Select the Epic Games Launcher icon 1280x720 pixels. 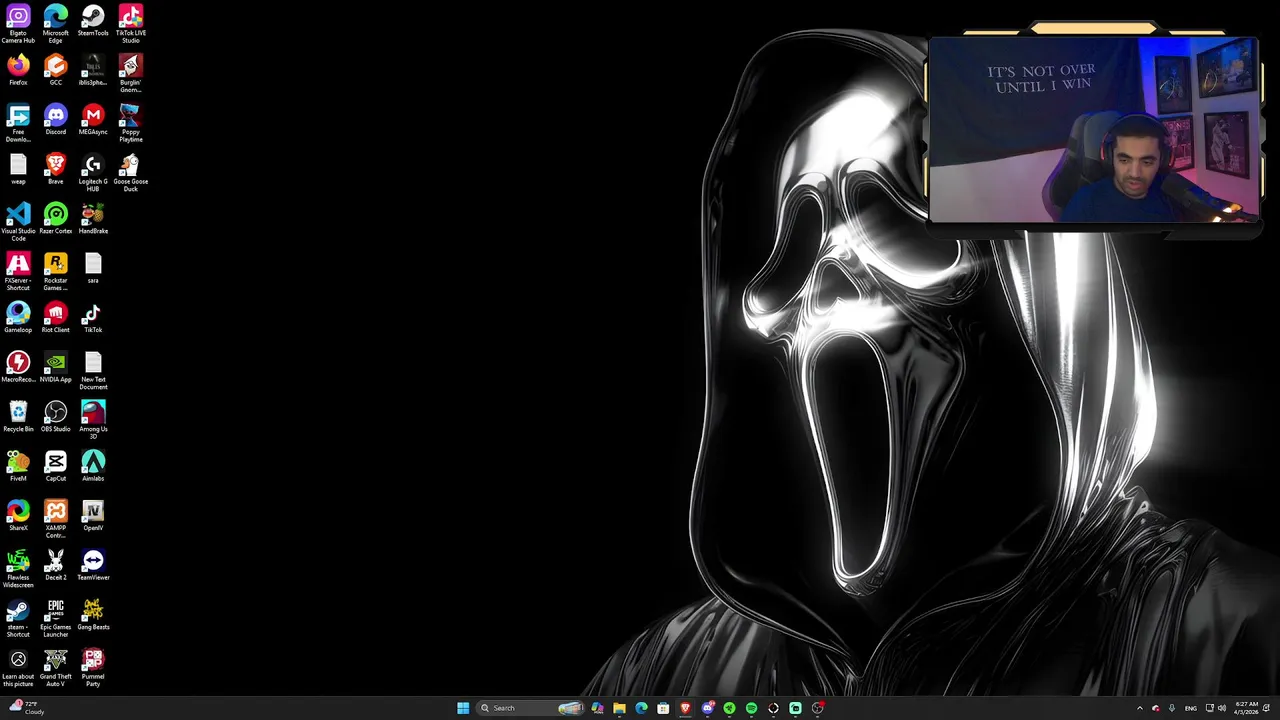coord(55,618)
